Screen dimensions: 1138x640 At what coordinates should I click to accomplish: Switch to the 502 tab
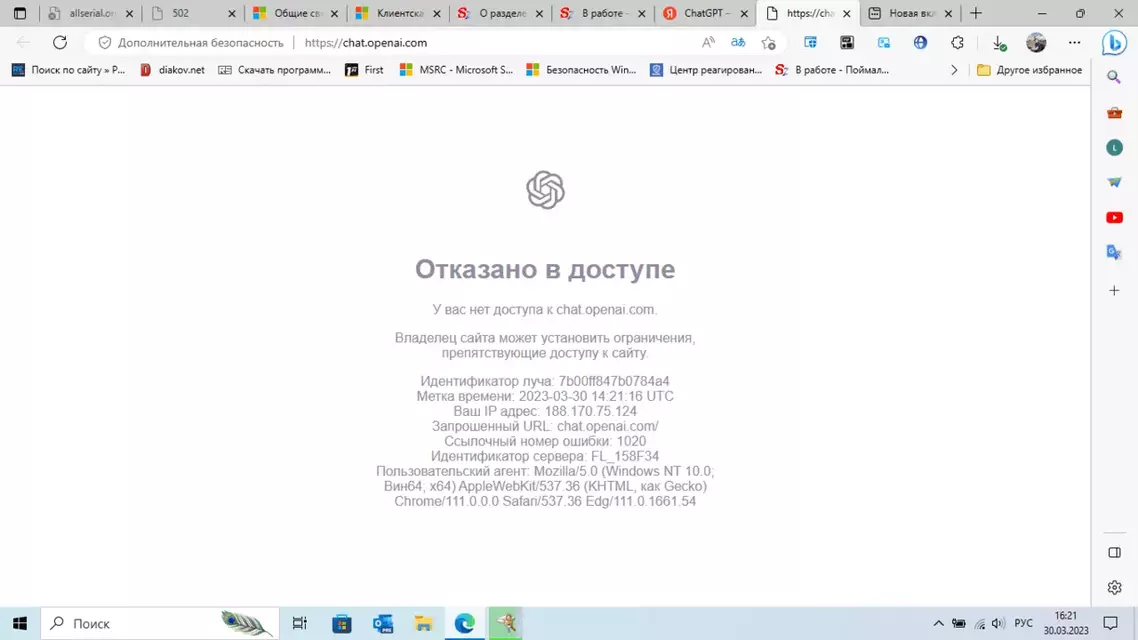tap(192, 13)
